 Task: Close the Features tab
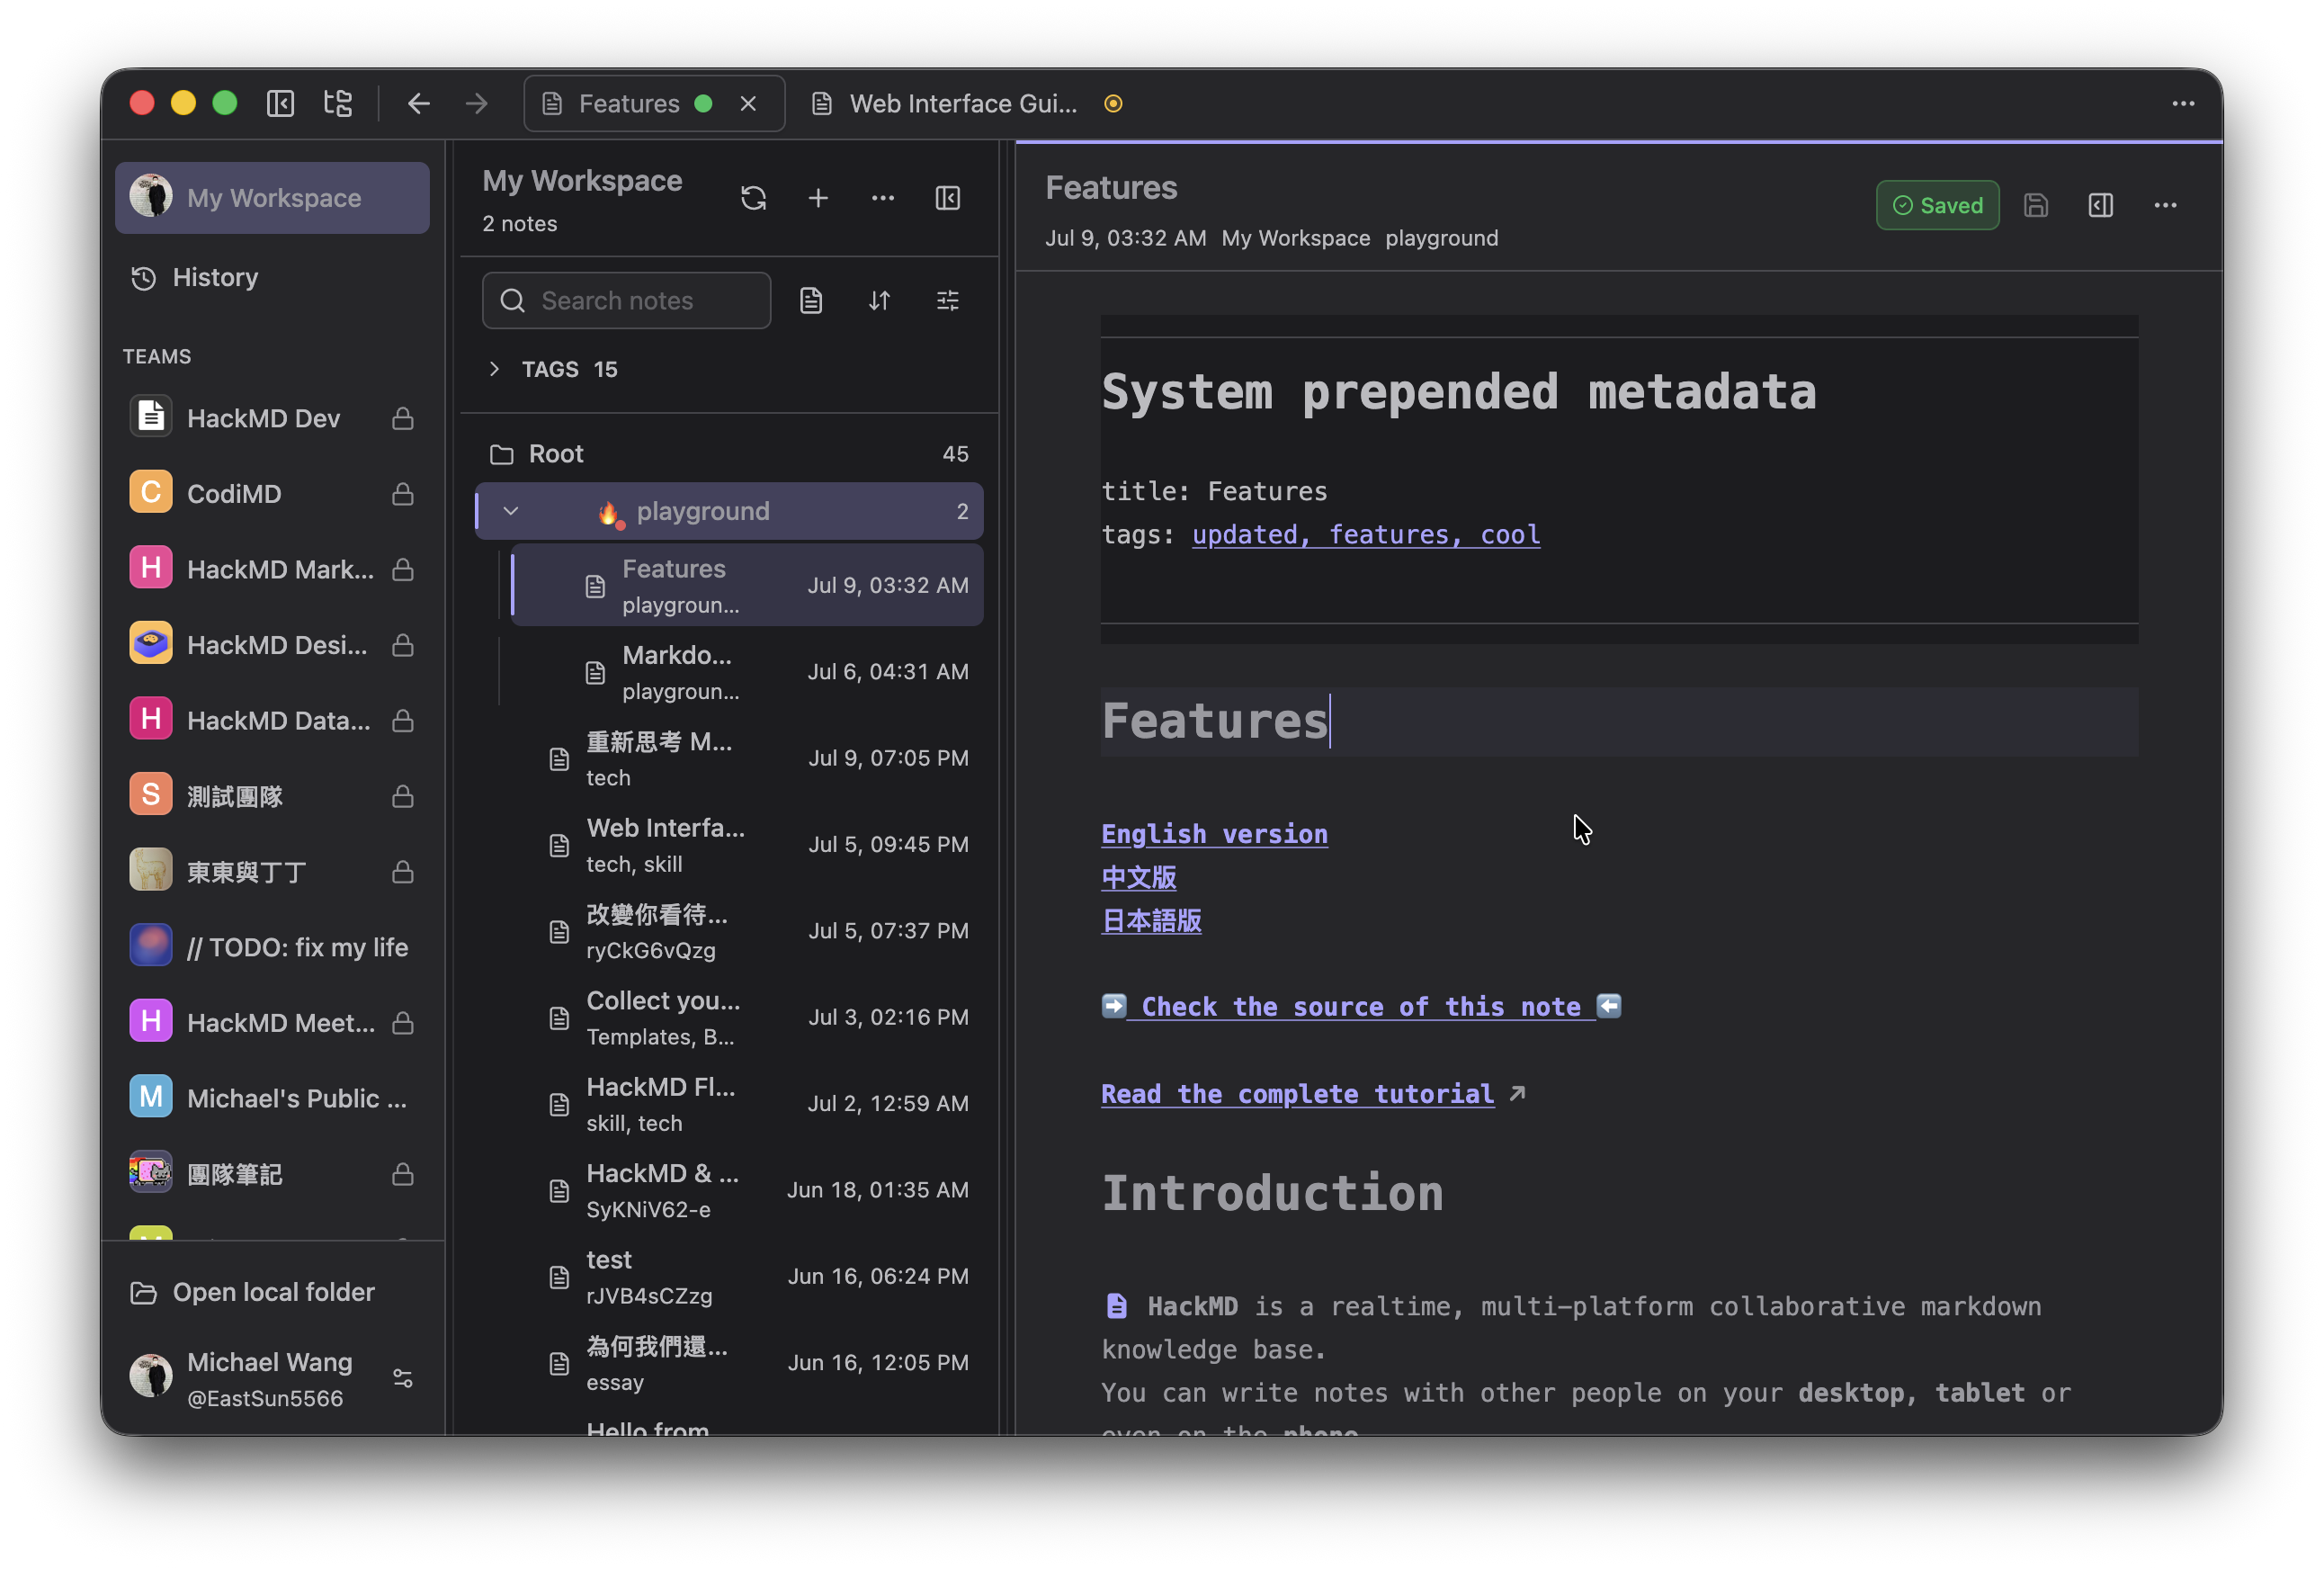point(748,103)
